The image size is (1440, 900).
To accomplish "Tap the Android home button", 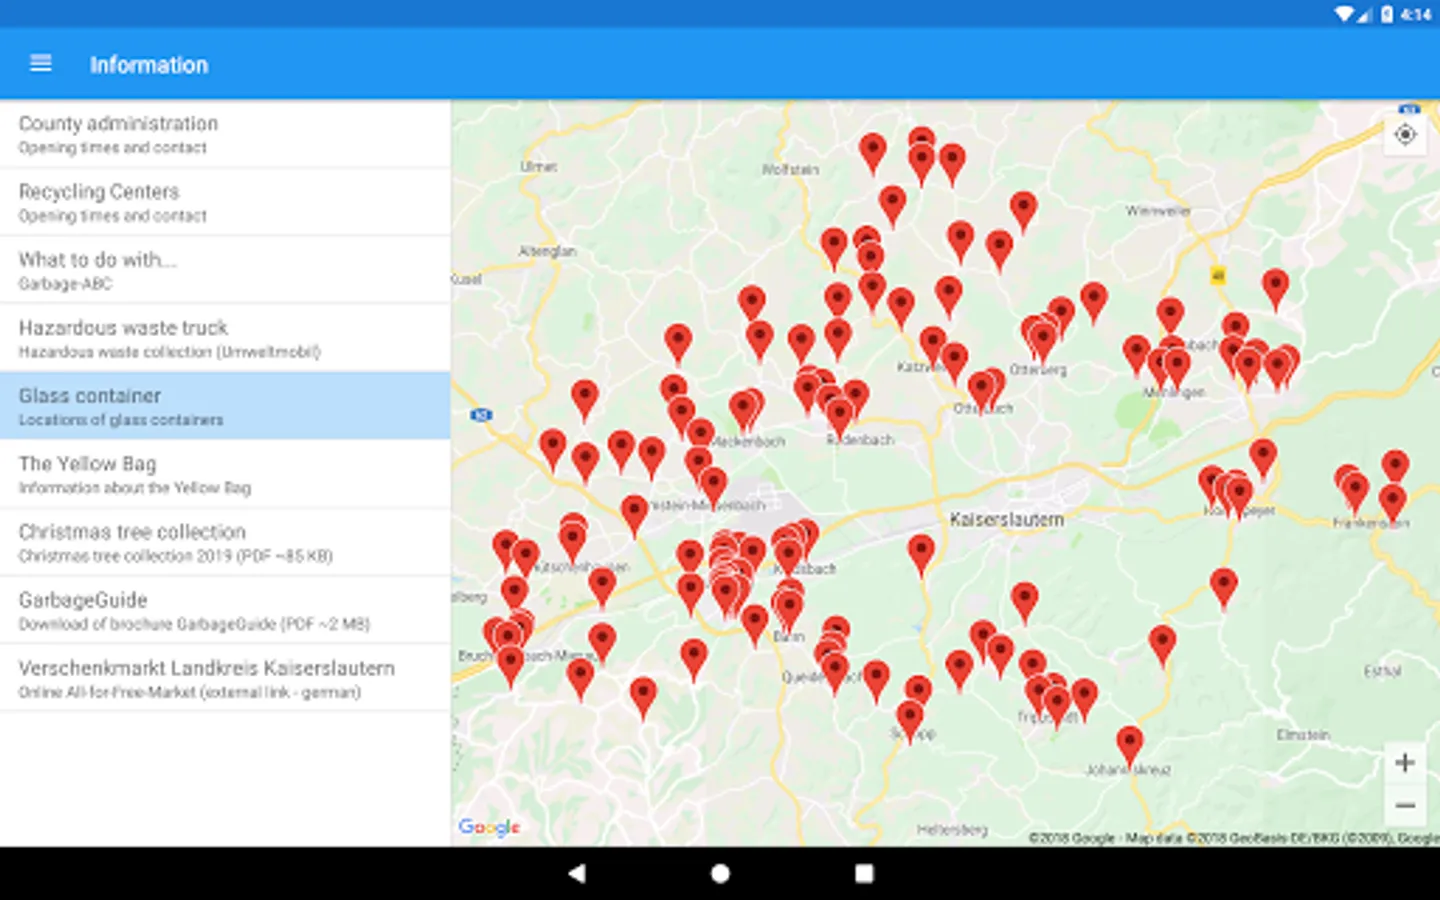I will point(720,873).
